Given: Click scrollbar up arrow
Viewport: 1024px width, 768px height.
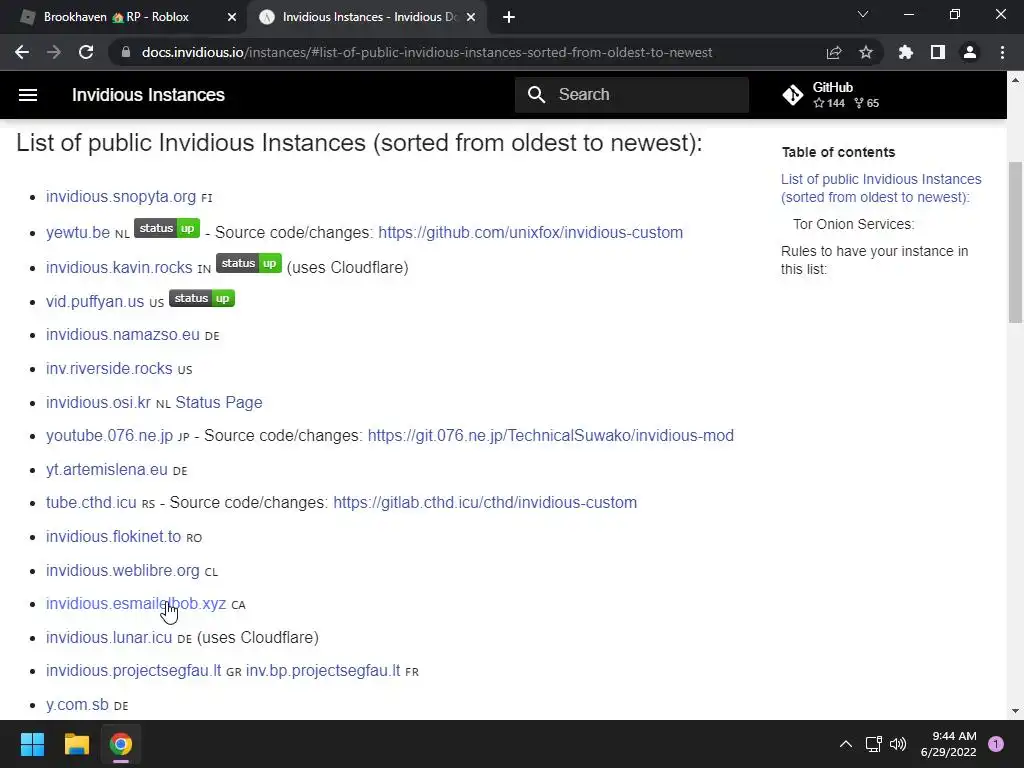Looking at the screenshot, I should 1015,80.
